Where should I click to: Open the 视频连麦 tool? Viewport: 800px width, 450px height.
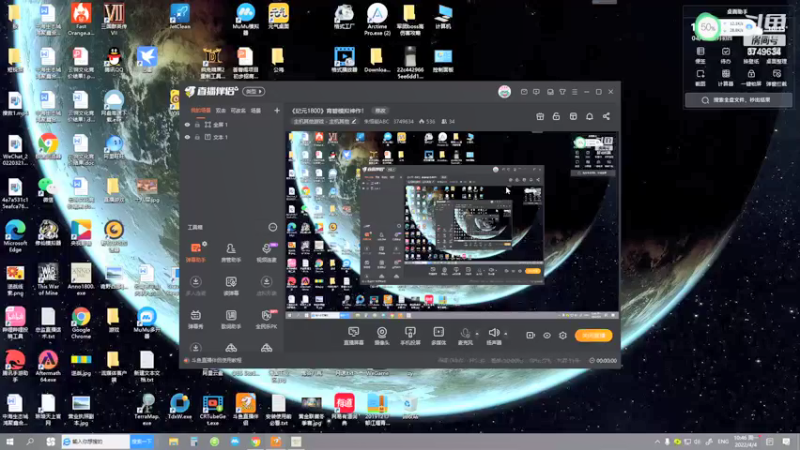coord(266,253)
